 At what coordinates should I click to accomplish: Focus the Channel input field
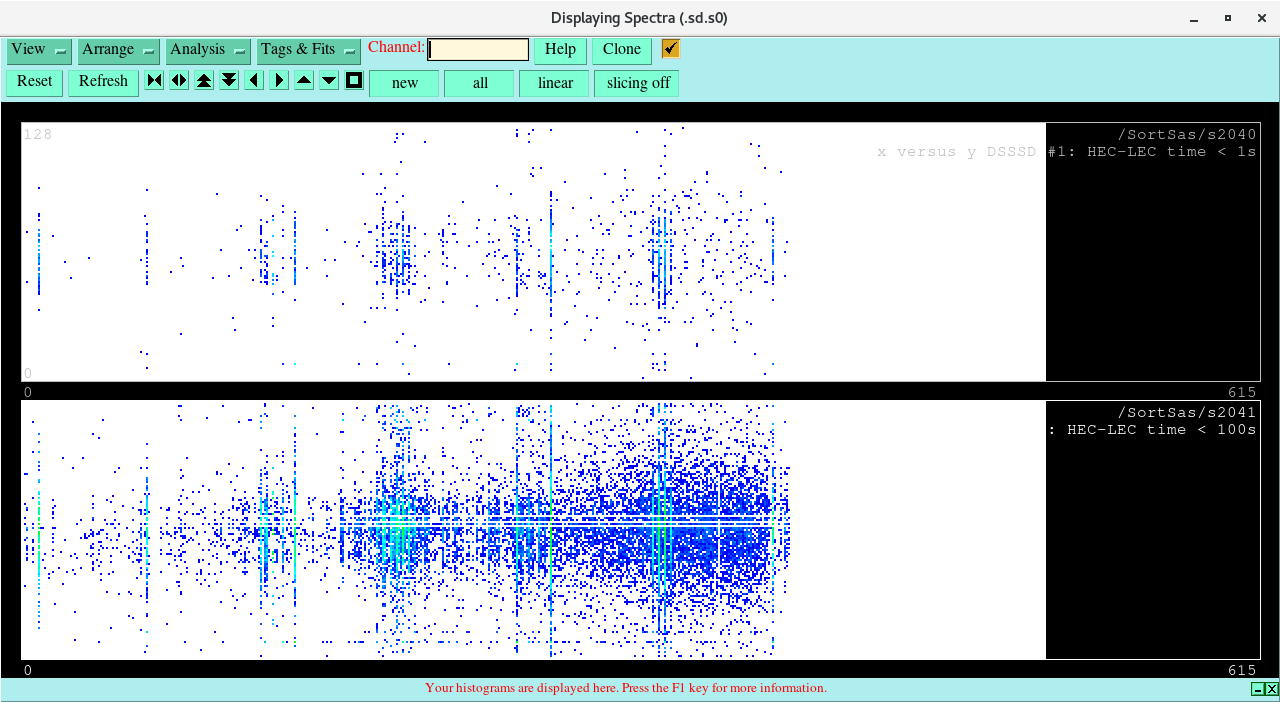(478, 50)
